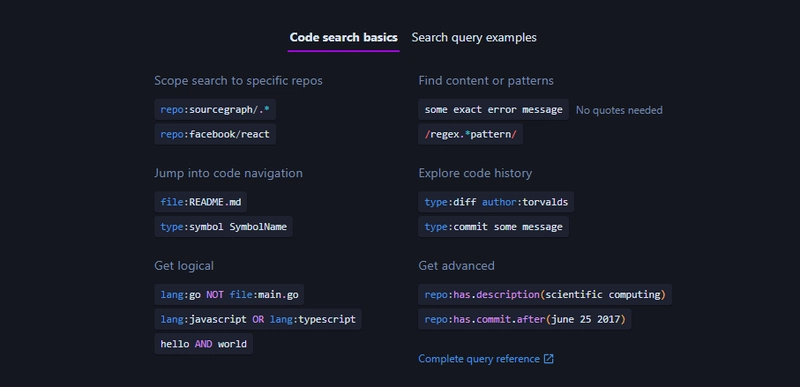Open the Search query examples tab

tap(474, 38)
